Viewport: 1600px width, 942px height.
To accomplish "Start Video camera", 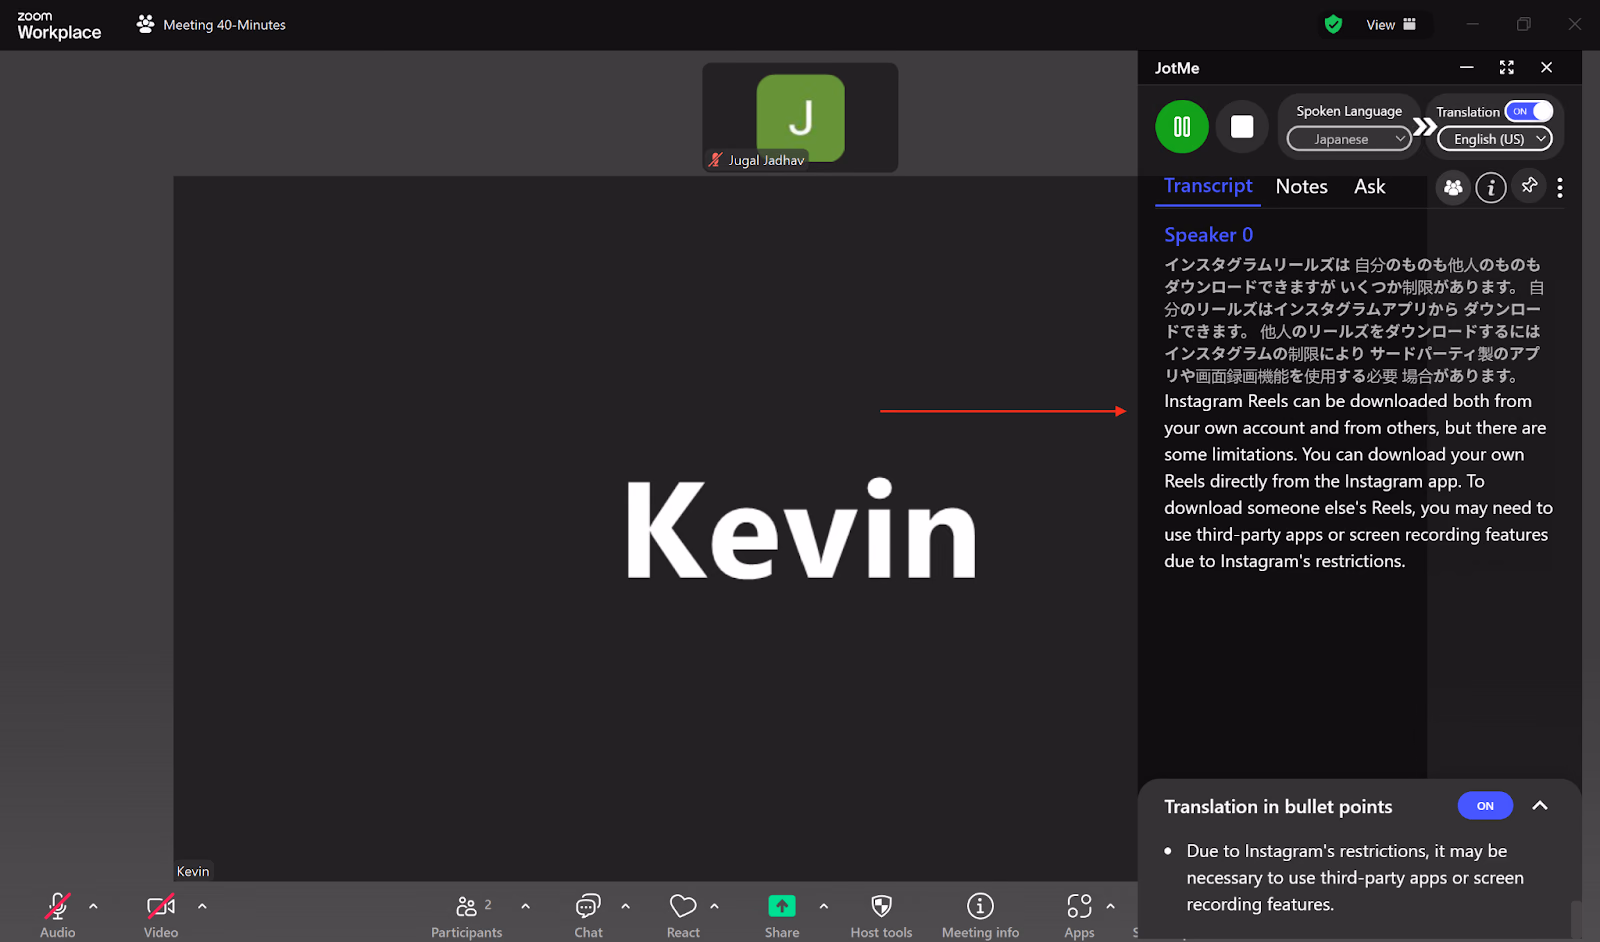I will pyautogui.click(x=161, y=914).
